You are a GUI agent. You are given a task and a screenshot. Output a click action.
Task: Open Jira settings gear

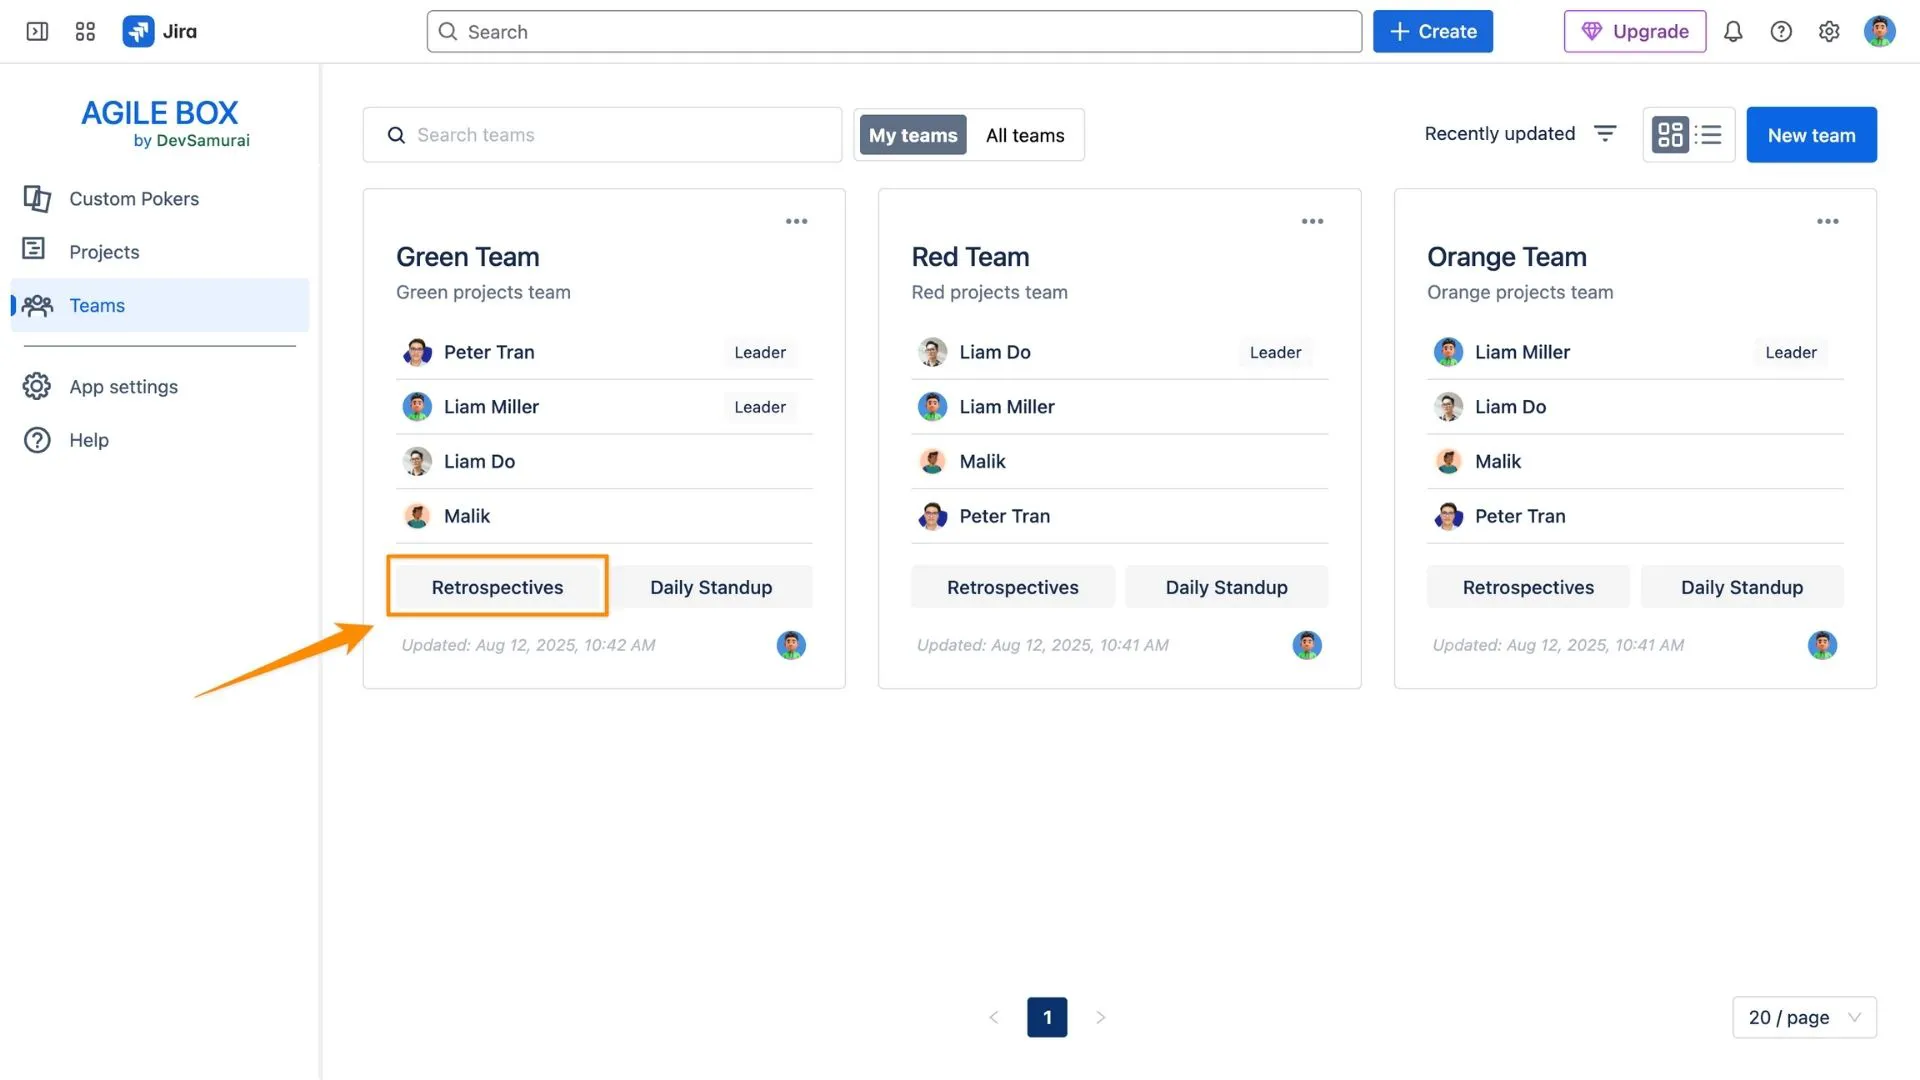[x=1829, y=31]
